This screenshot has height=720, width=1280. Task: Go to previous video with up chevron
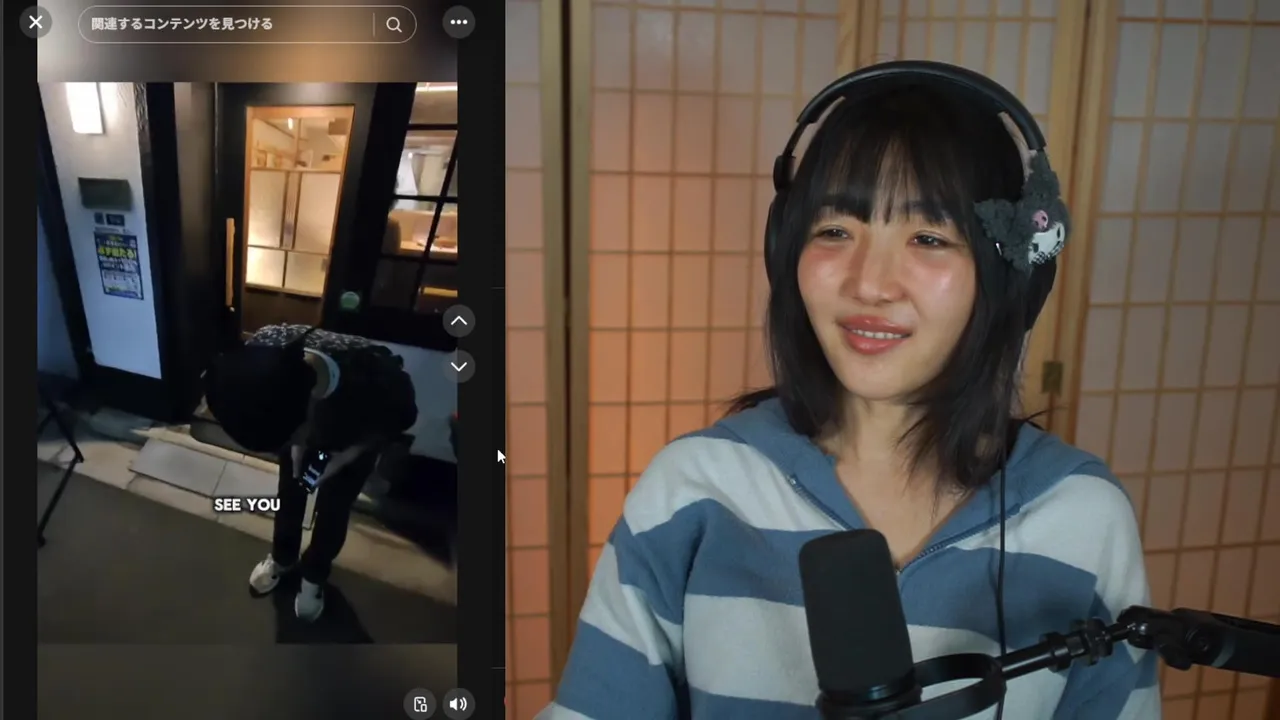tap(459, 321)
